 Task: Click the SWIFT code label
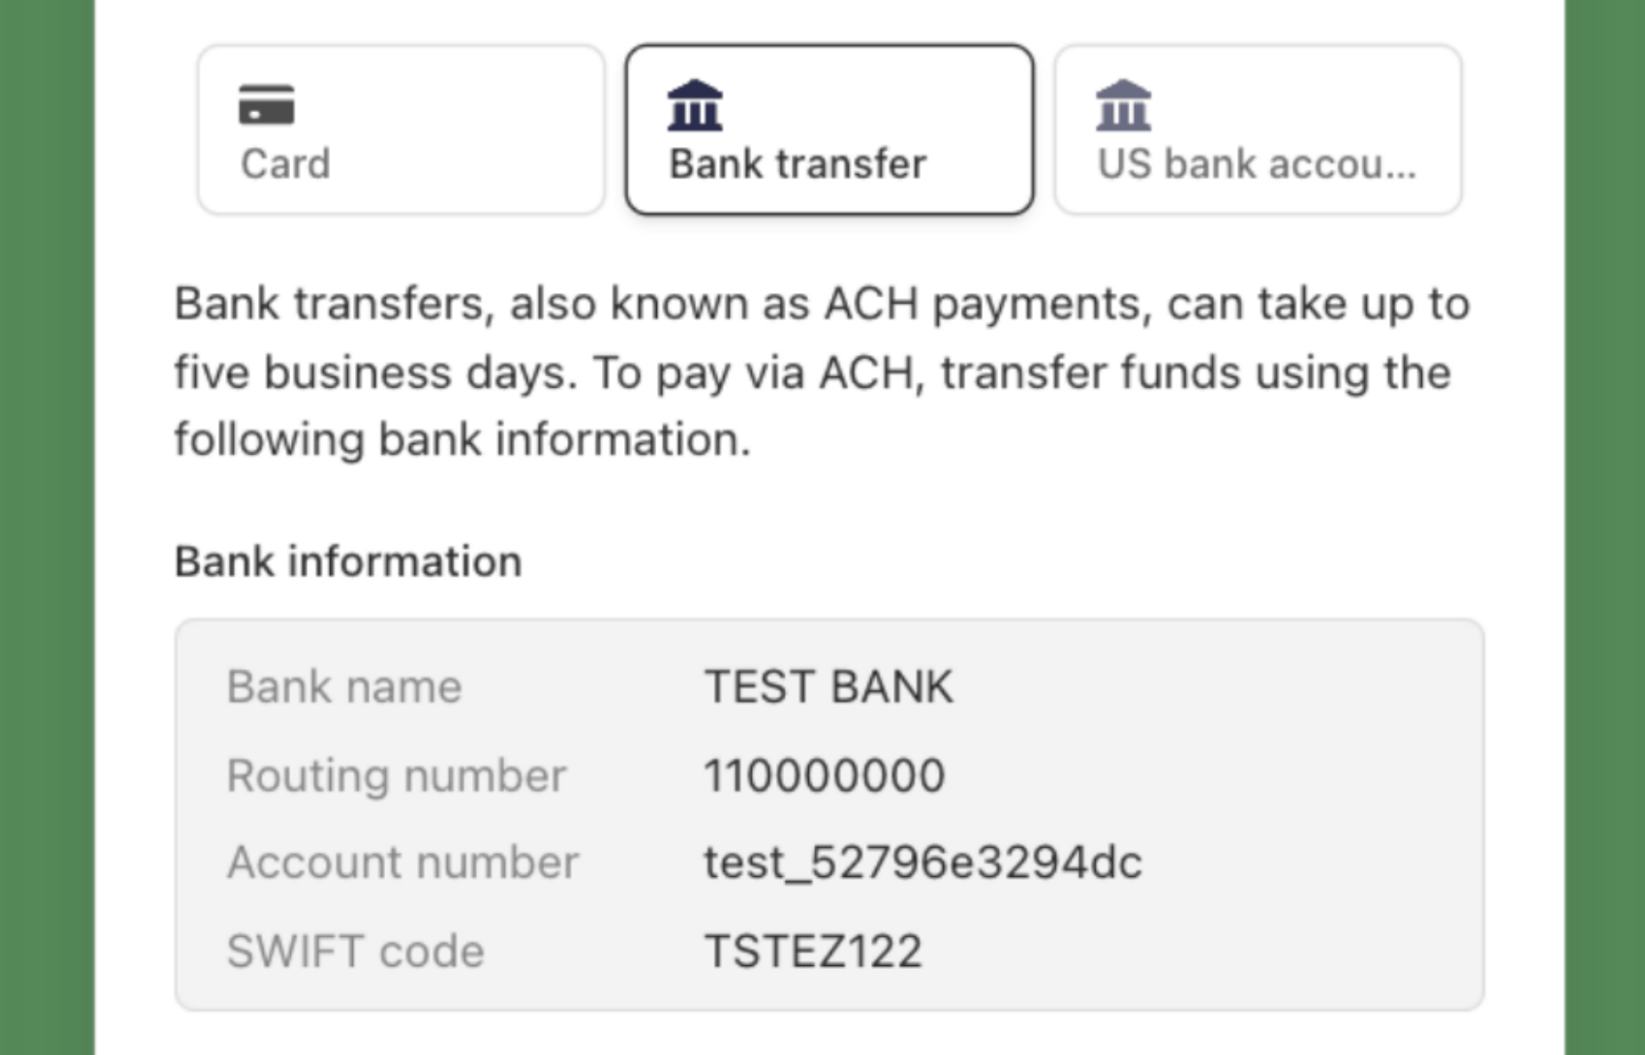[355, 950]
